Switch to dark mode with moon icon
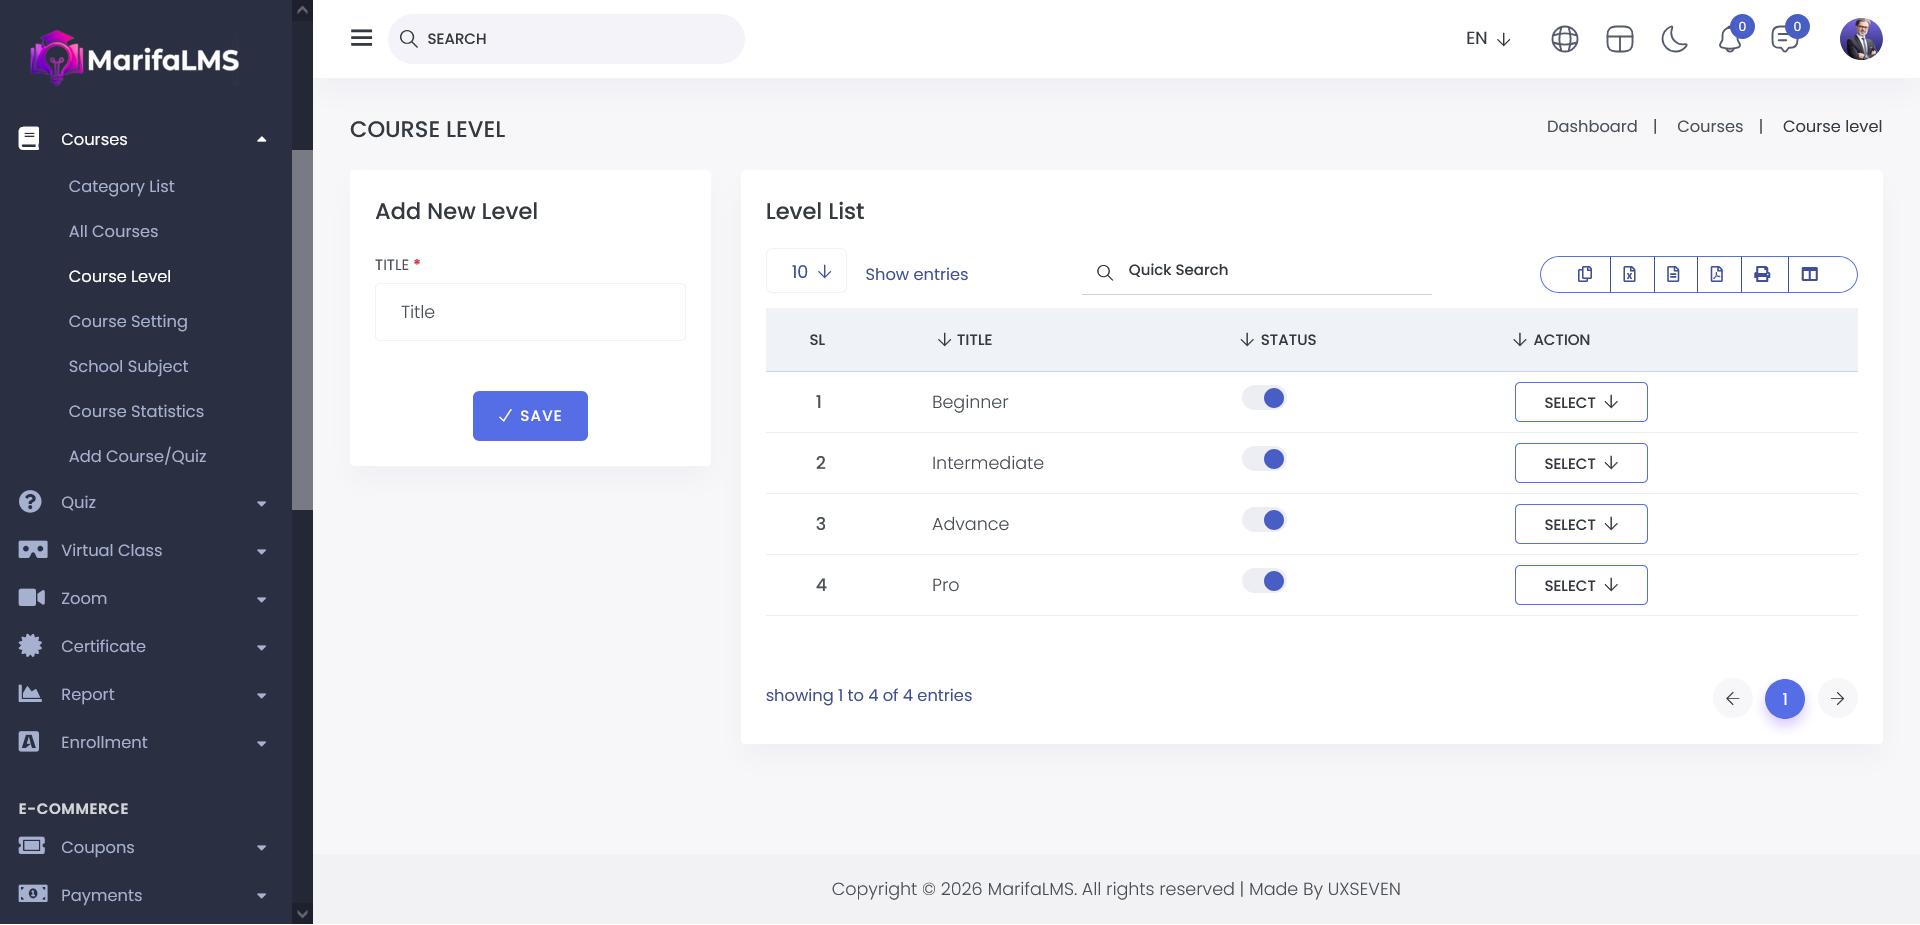 click(x=1674, y=39)
